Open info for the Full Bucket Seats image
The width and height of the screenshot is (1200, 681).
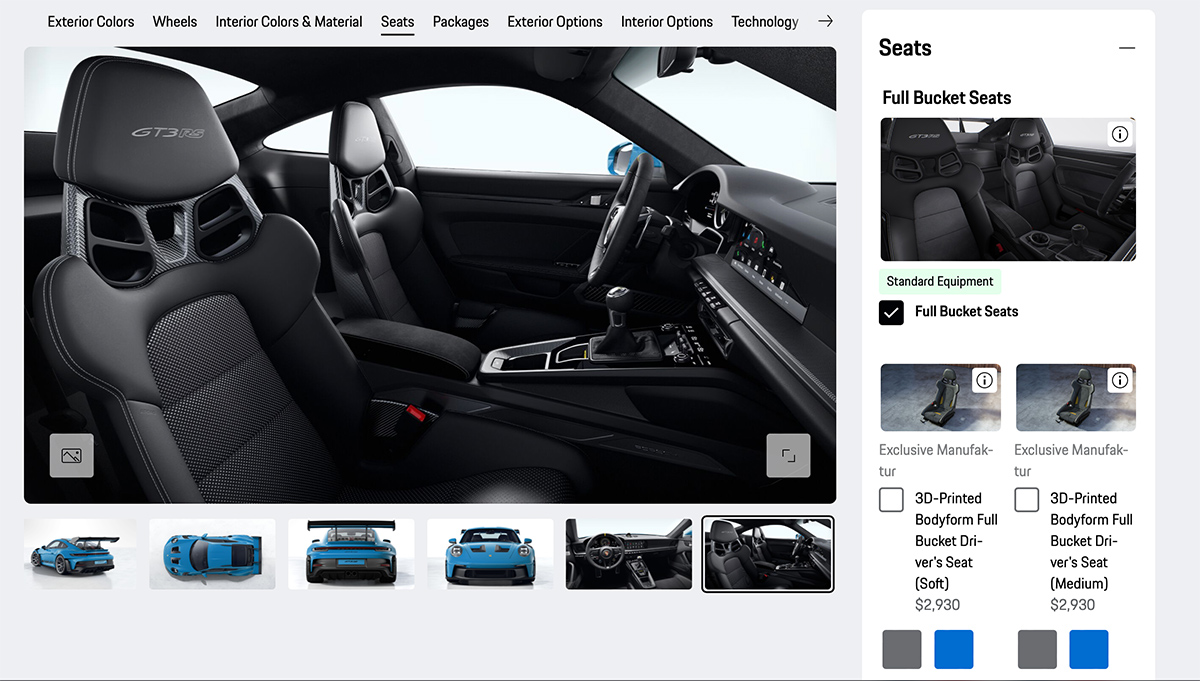[x=1120, y=134]
